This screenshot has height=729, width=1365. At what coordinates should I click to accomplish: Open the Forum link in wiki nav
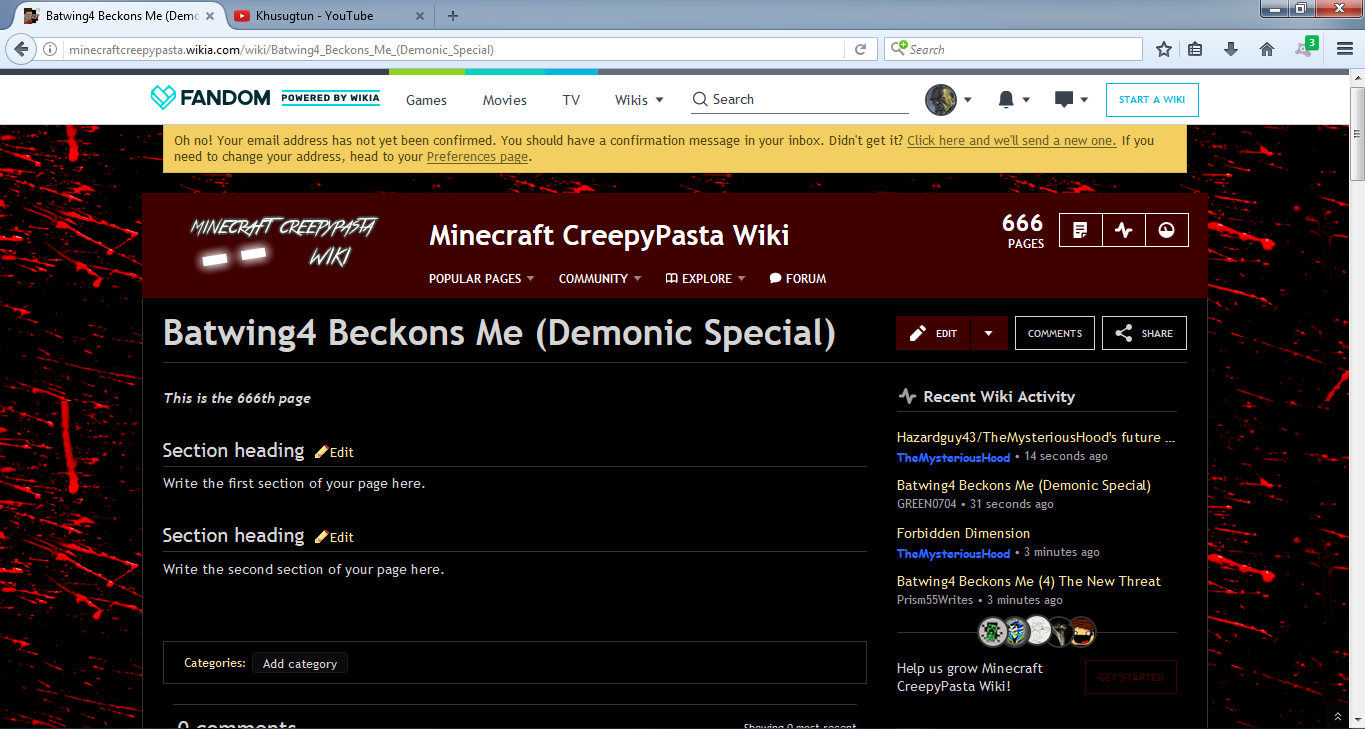(798, 279)
